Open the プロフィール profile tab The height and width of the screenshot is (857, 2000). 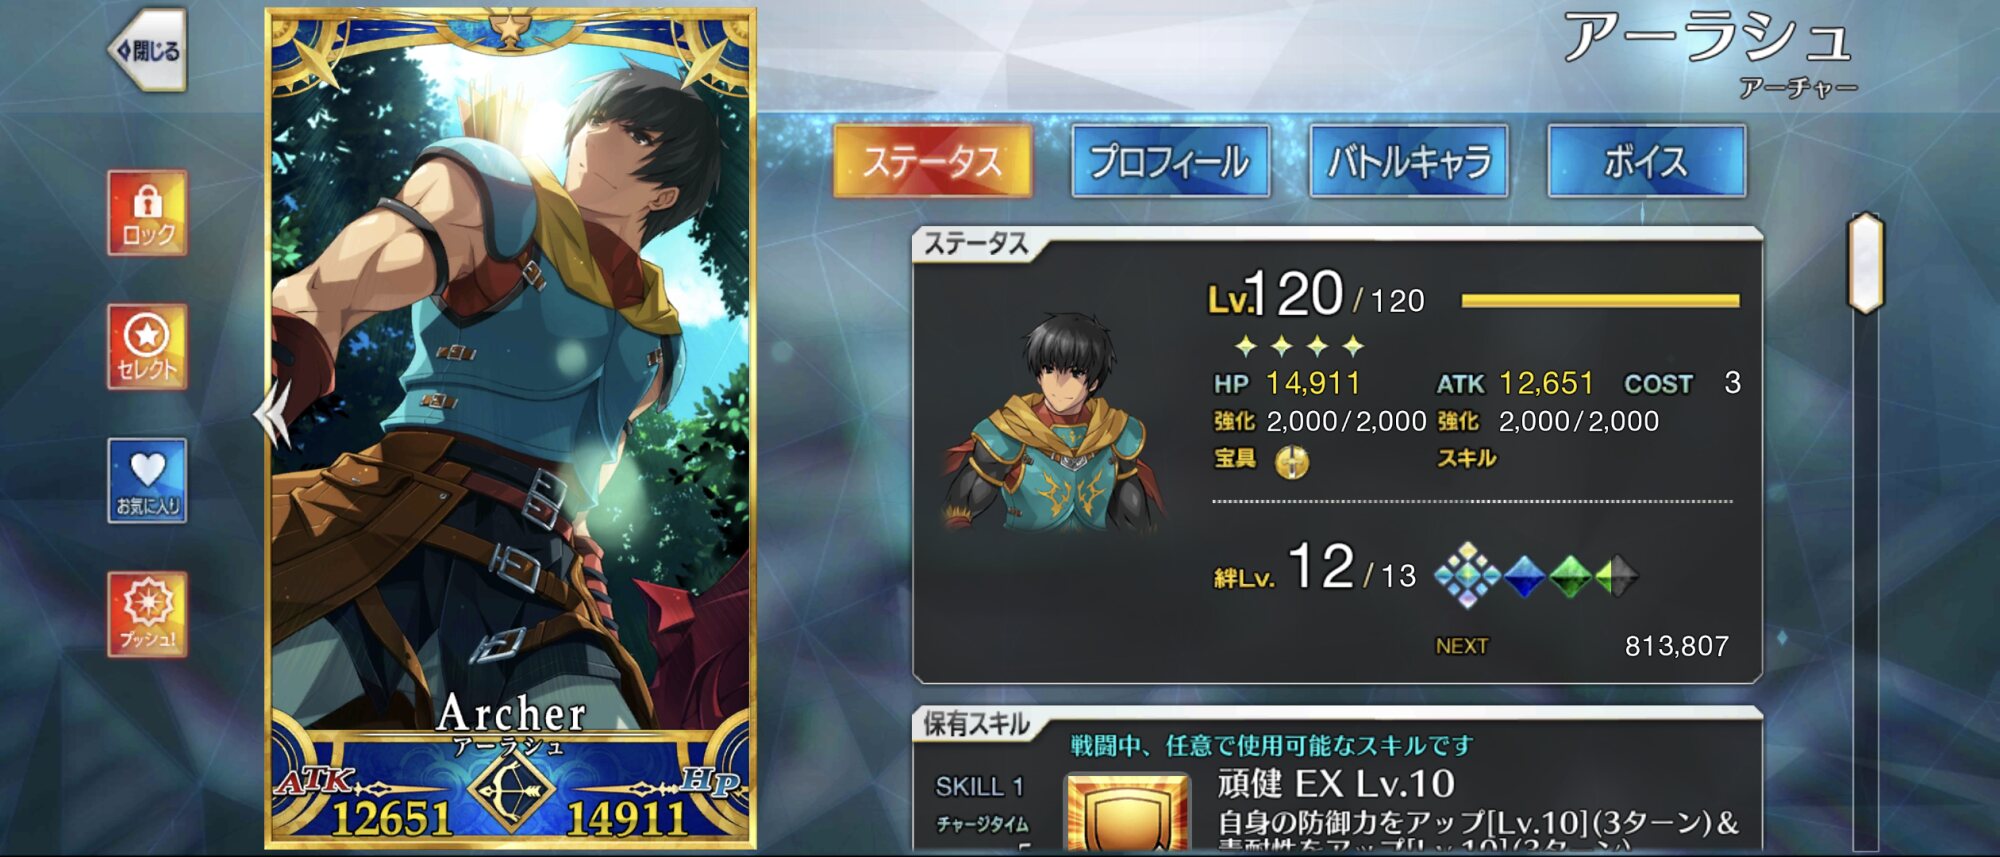click(x=1170, y=160)
